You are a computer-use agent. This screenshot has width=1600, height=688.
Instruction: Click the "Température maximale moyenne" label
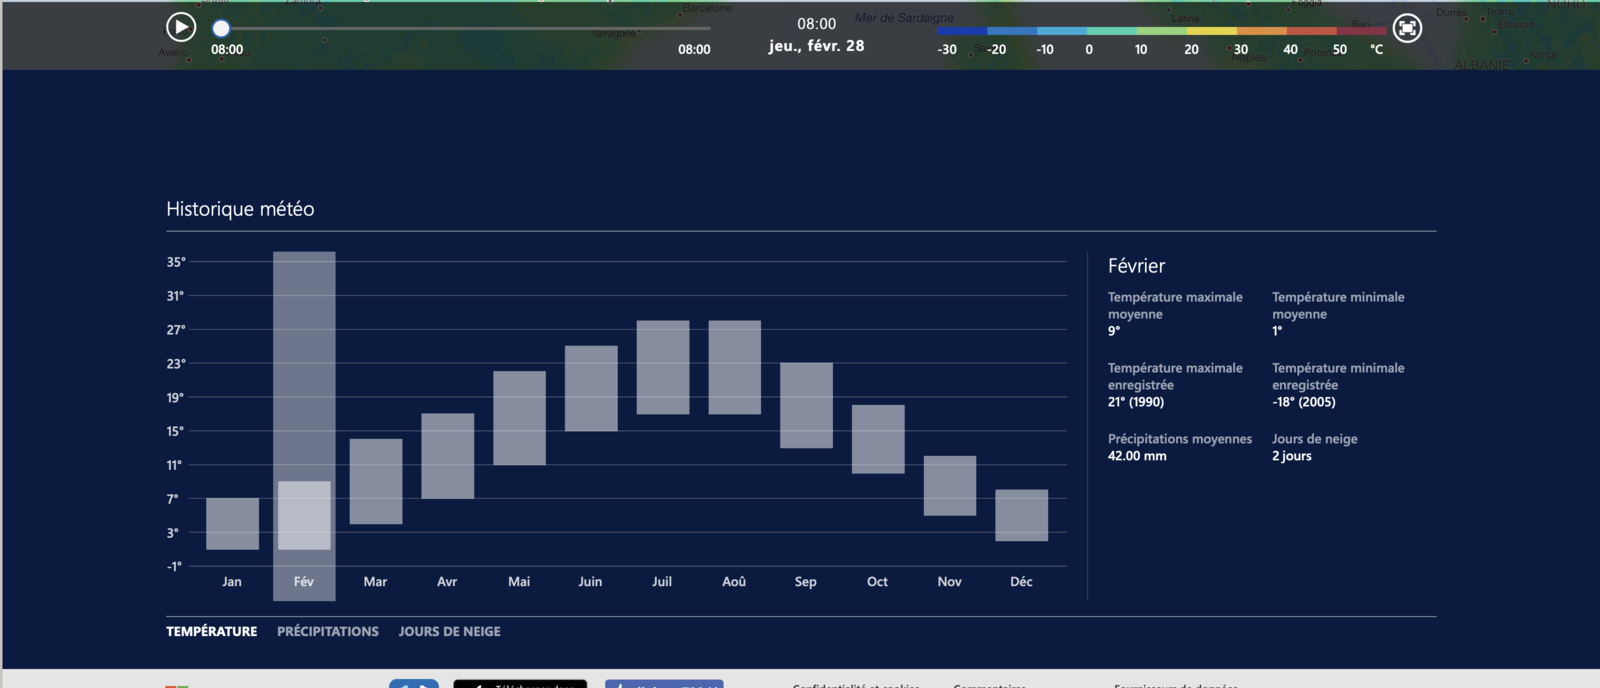pyautogui.click(x=1175, y=305)
